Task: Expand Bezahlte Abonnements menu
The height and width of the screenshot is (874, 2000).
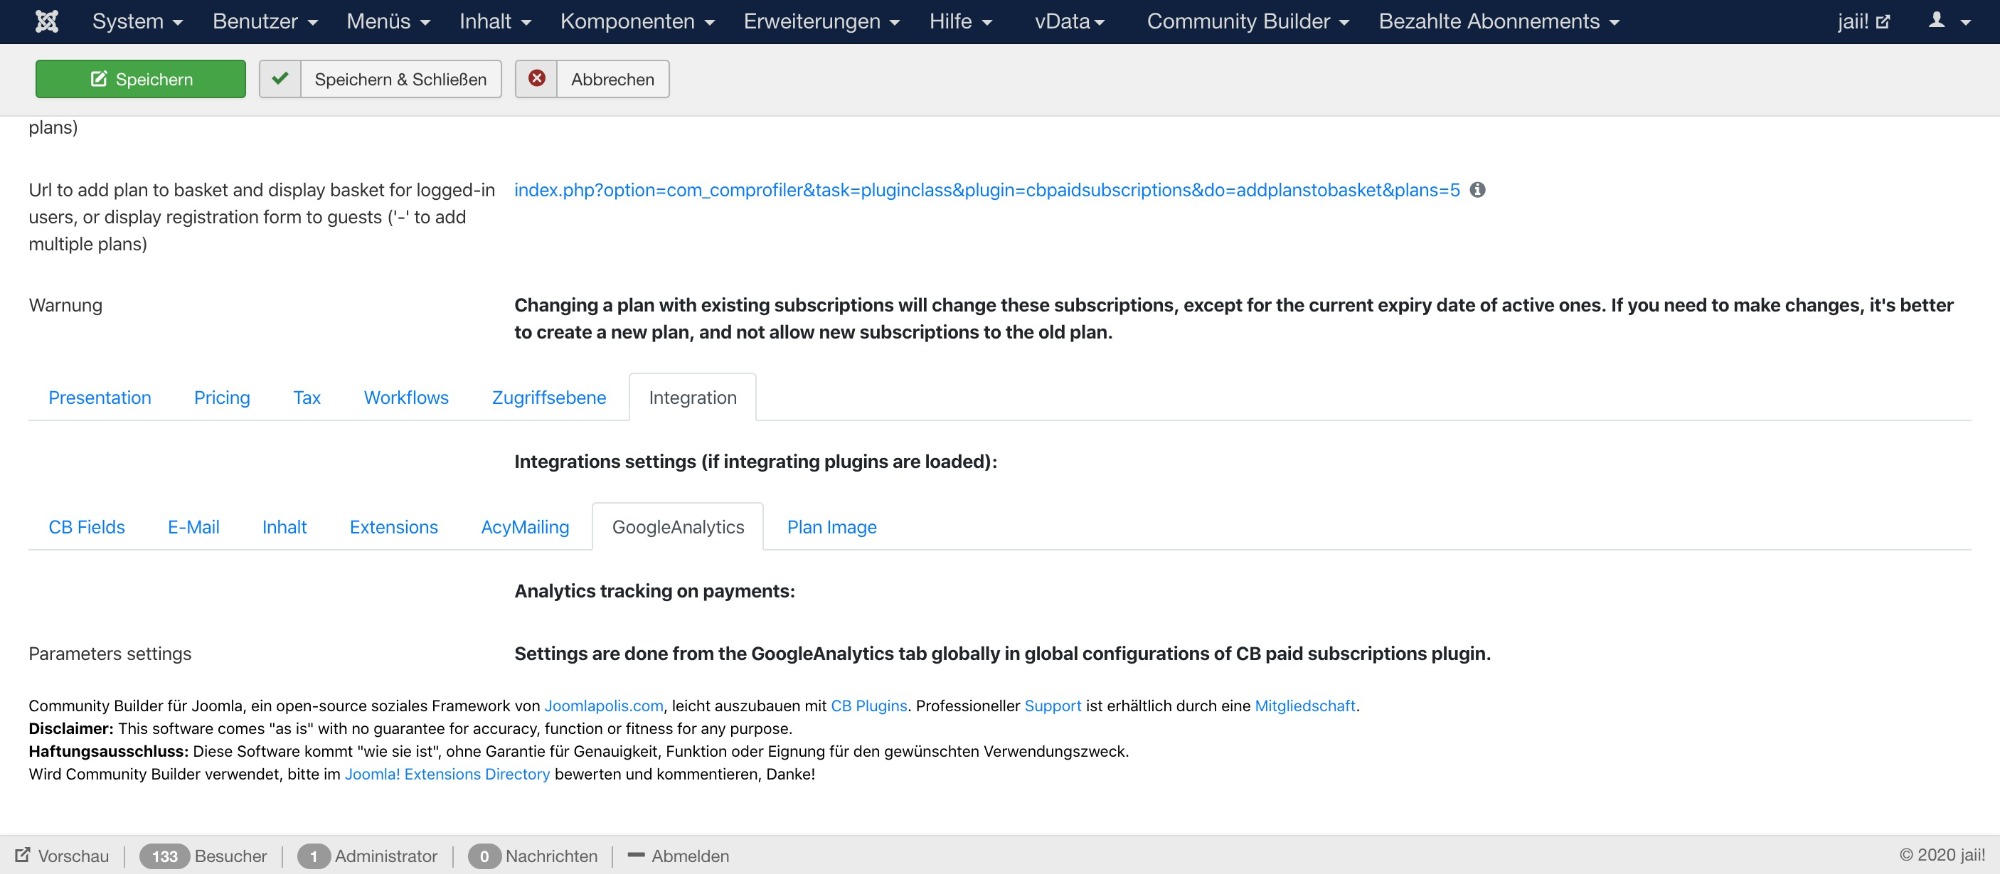Action: click(1499, 21)
